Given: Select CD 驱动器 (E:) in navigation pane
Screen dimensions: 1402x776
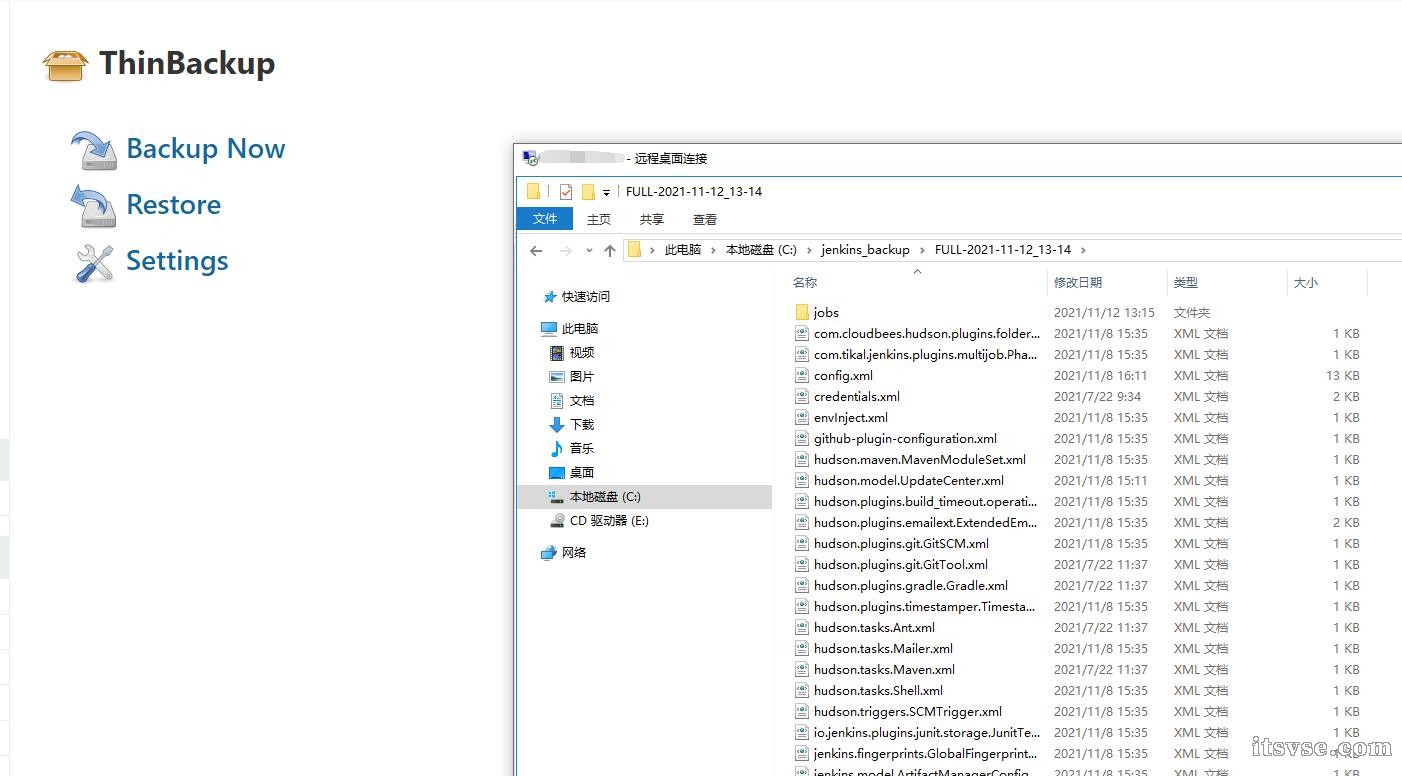Looking at the screenshot, I should click(x=609, y=521).
